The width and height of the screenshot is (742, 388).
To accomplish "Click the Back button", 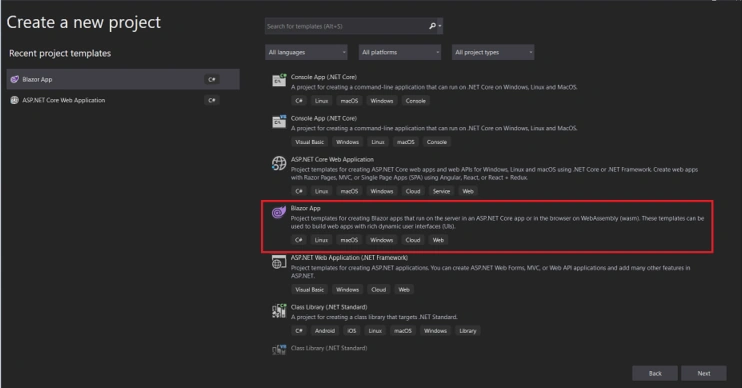I will click(x=655, y=373).
